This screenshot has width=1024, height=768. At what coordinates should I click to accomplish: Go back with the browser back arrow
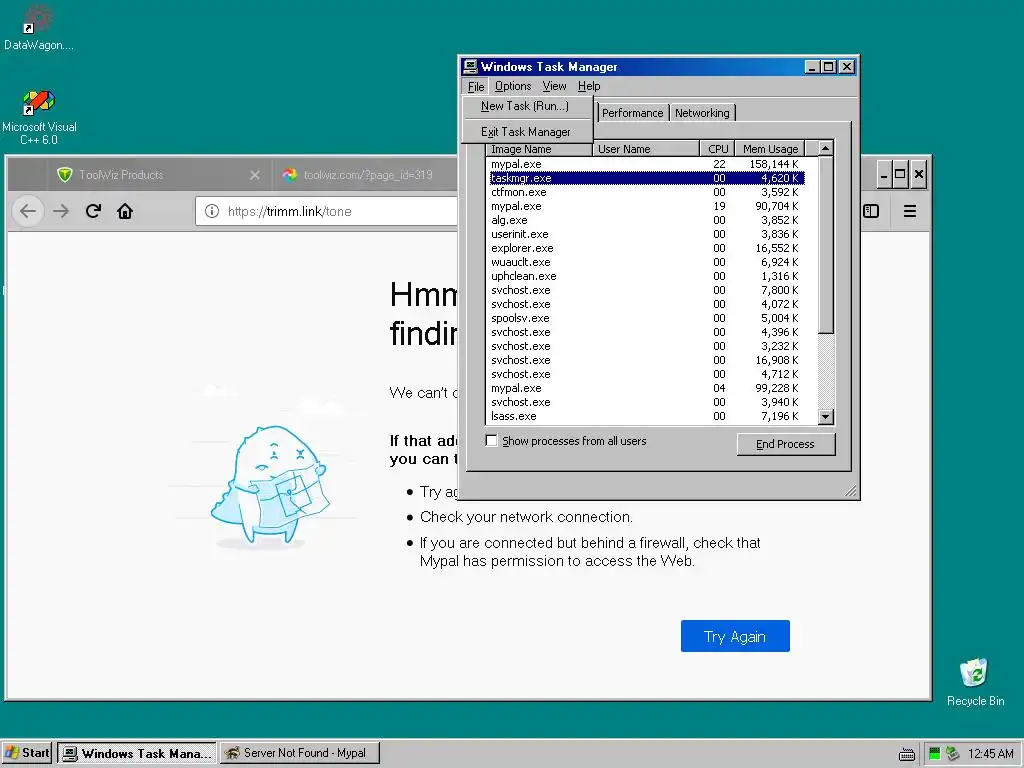coord(28,211)
